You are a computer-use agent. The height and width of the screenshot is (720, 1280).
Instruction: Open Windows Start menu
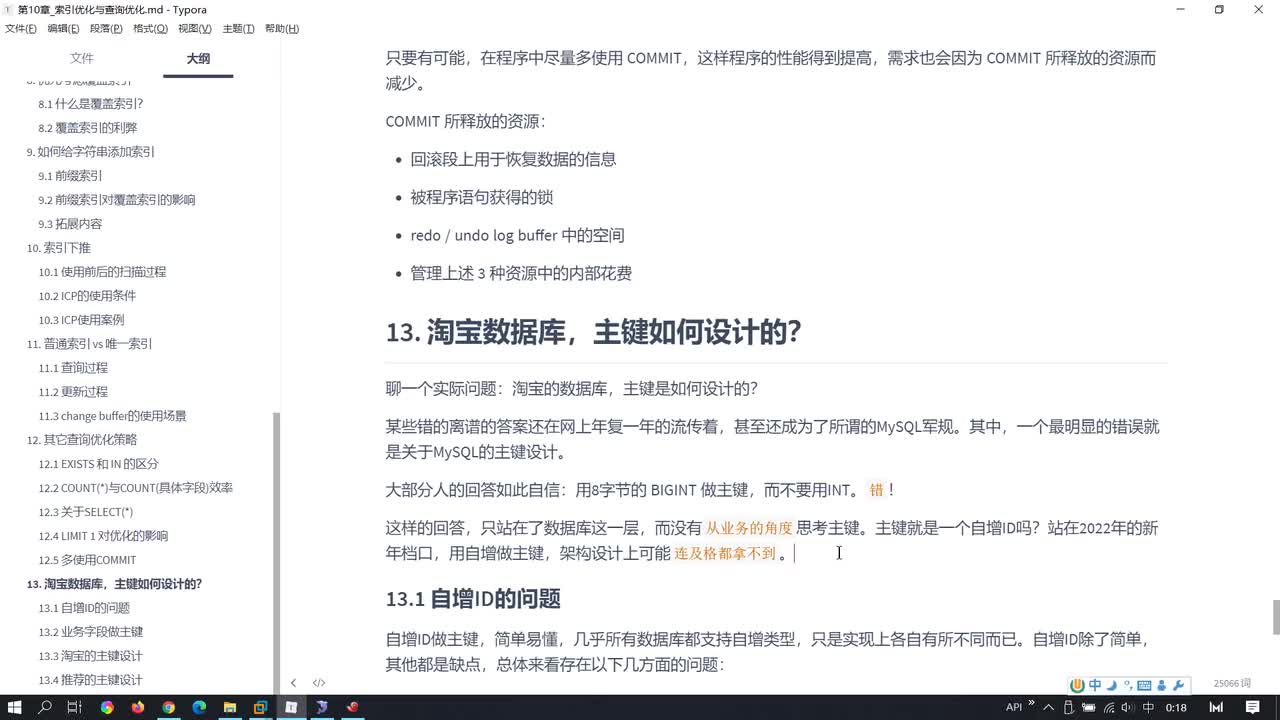(14, 707)
